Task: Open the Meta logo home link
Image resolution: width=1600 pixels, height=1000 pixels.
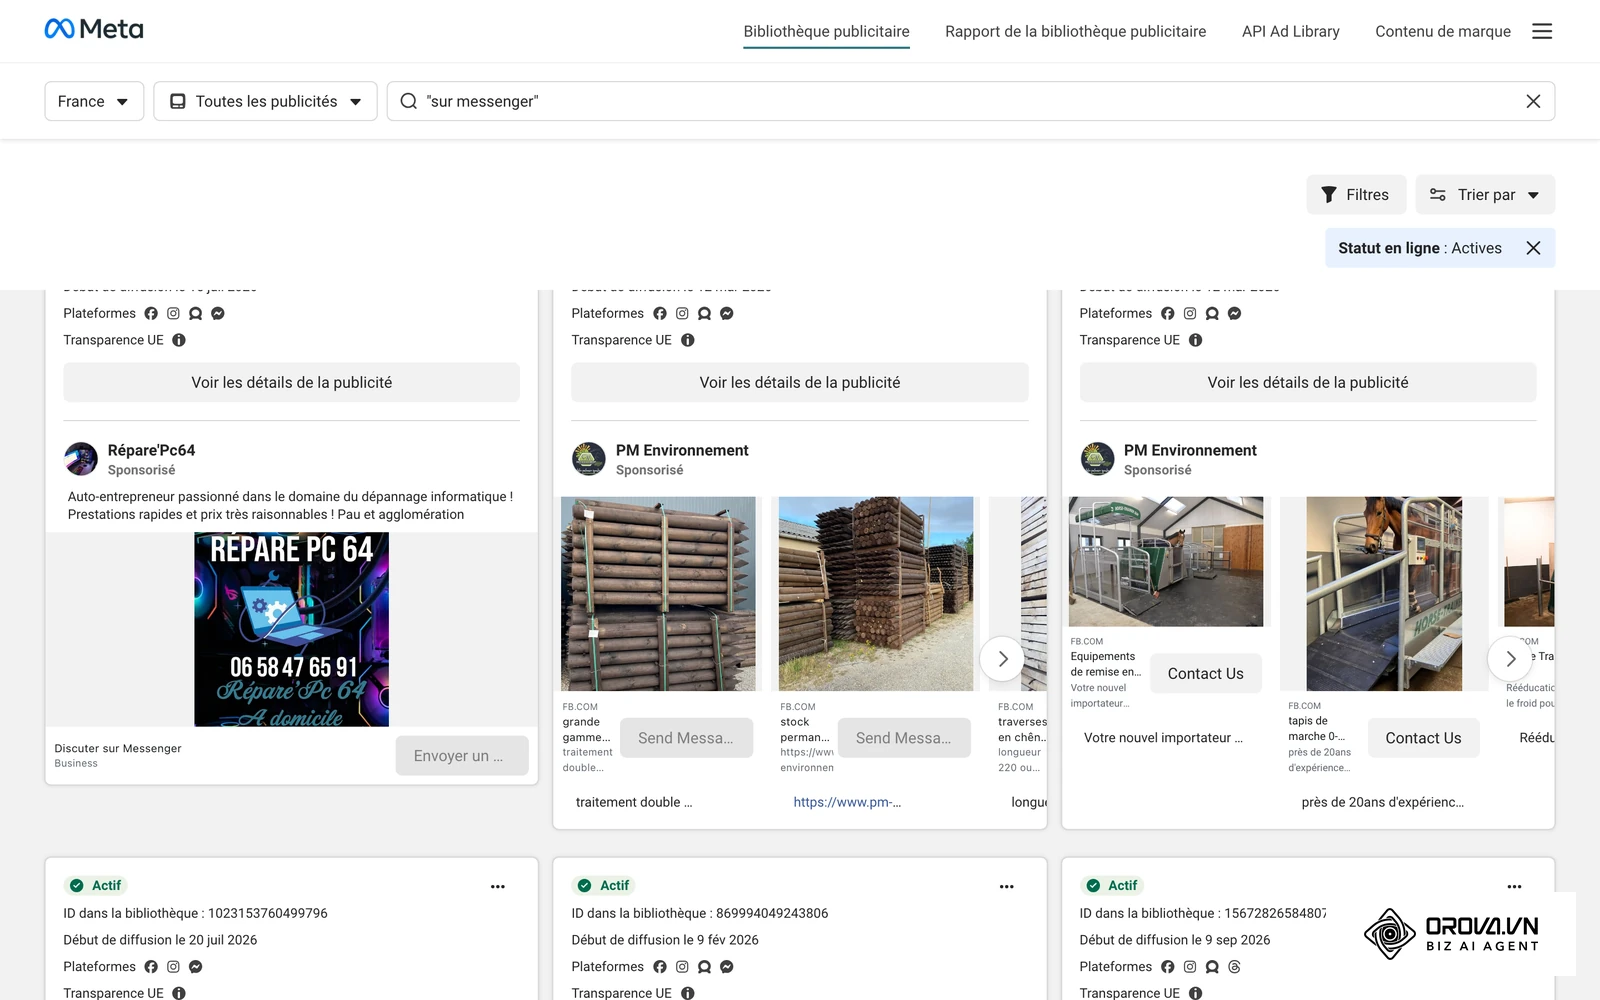Action: 94,29
